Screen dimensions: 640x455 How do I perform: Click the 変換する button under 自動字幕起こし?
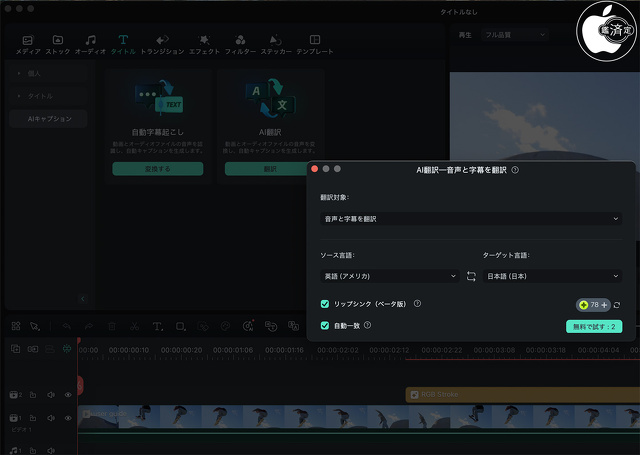(158, 169)
